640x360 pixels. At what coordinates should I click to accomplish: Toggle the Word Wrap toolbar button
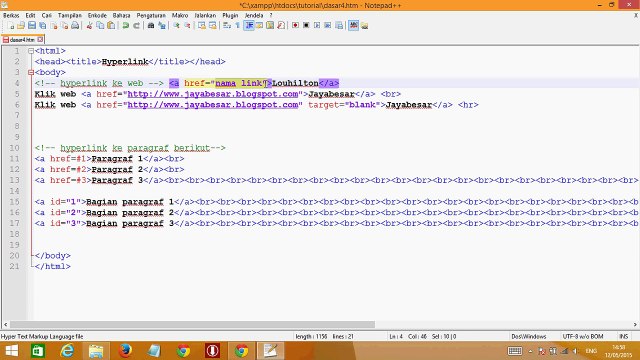(227, 25)
